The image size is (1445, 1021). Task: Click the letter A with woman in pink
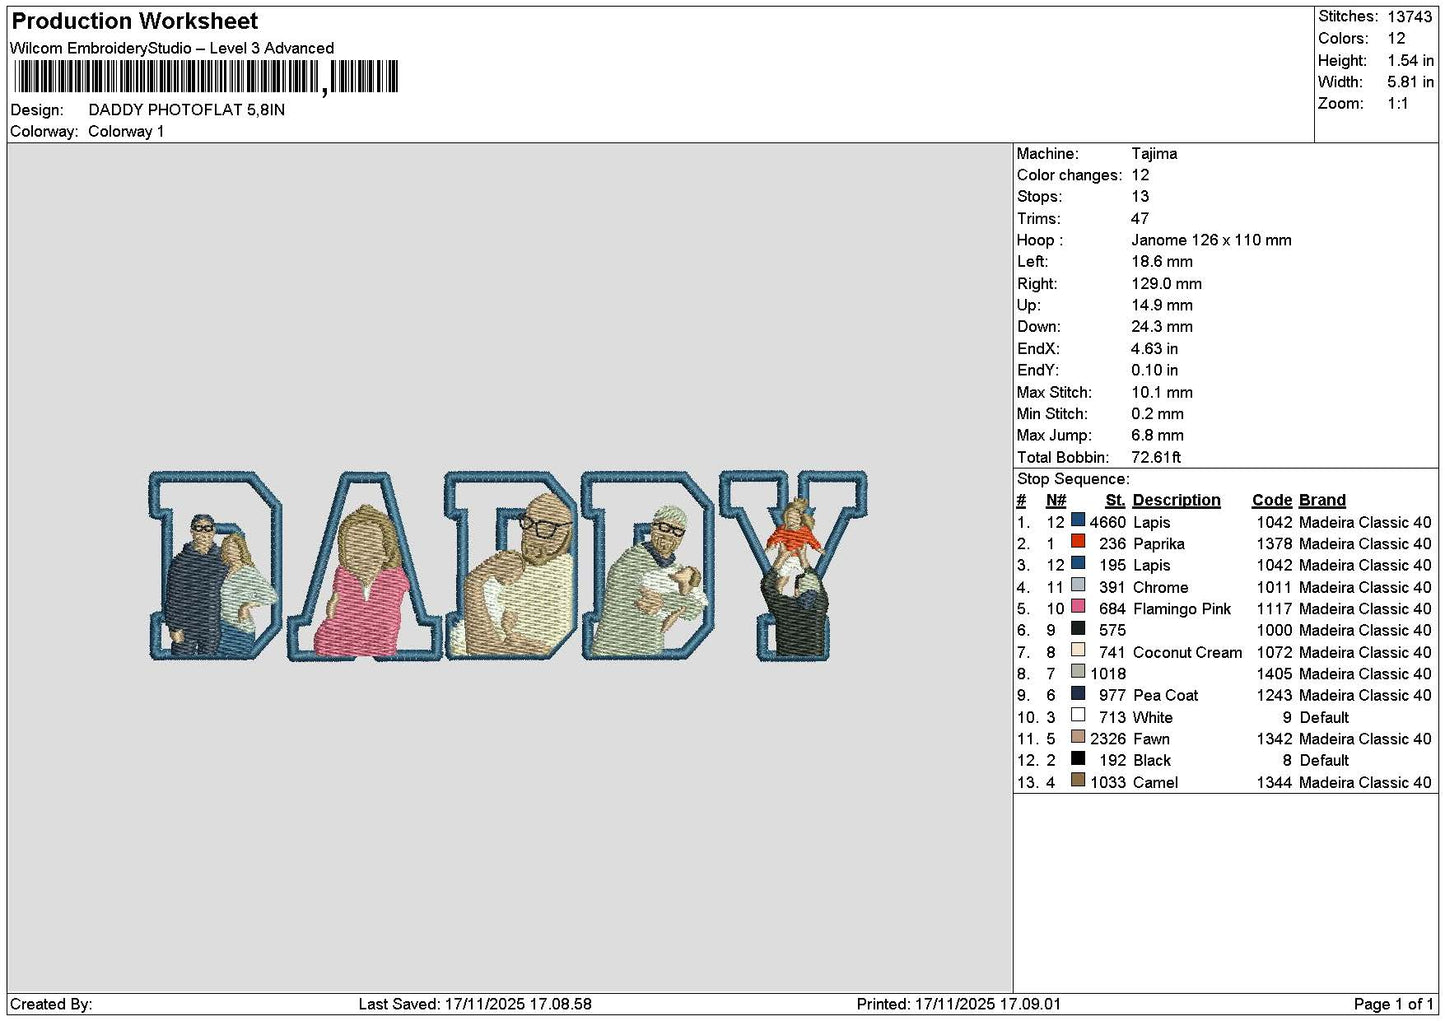[x=365, y=566]
